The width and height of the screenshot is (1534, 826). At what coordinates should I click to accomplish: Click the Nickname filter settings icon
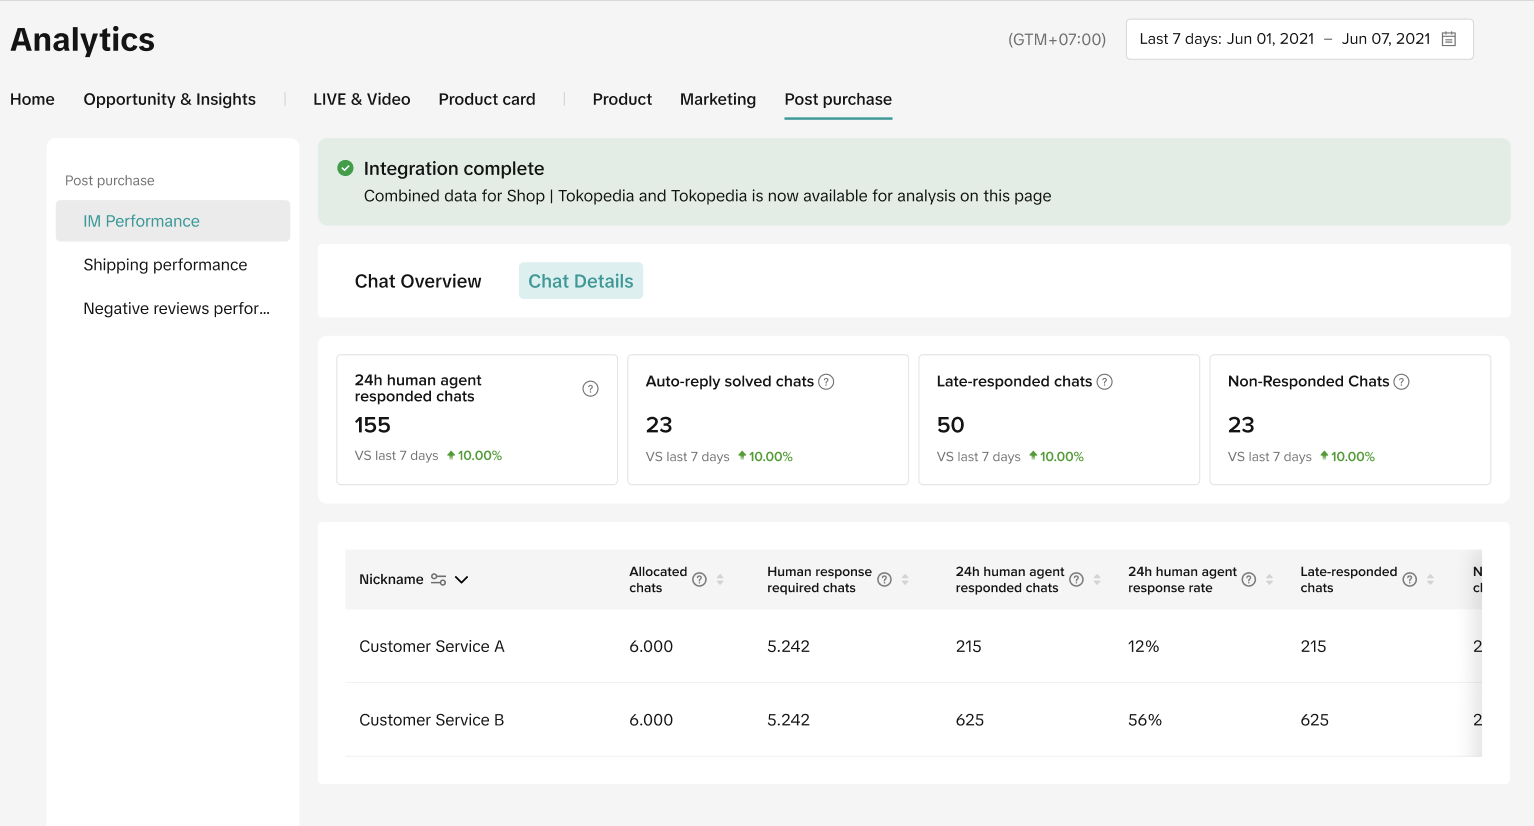438,580
